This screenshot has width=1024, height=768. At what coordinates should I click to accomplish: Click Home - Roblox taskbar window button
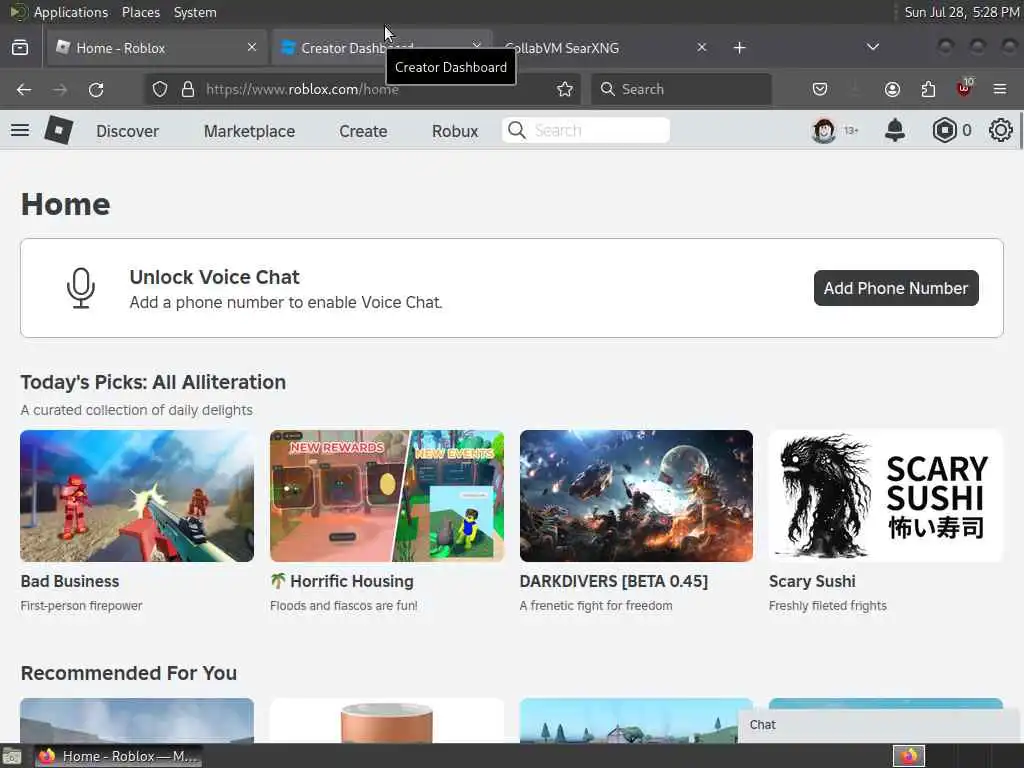(x=119, y=756)
